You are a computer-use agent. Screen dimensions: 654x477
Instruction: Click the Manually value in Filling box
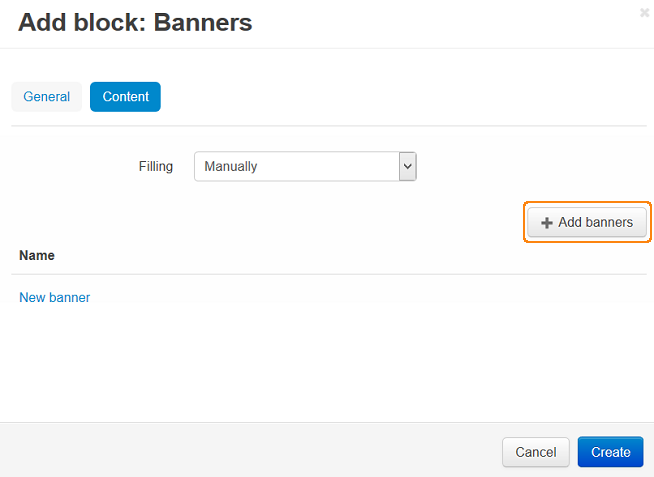coord(231,166)
